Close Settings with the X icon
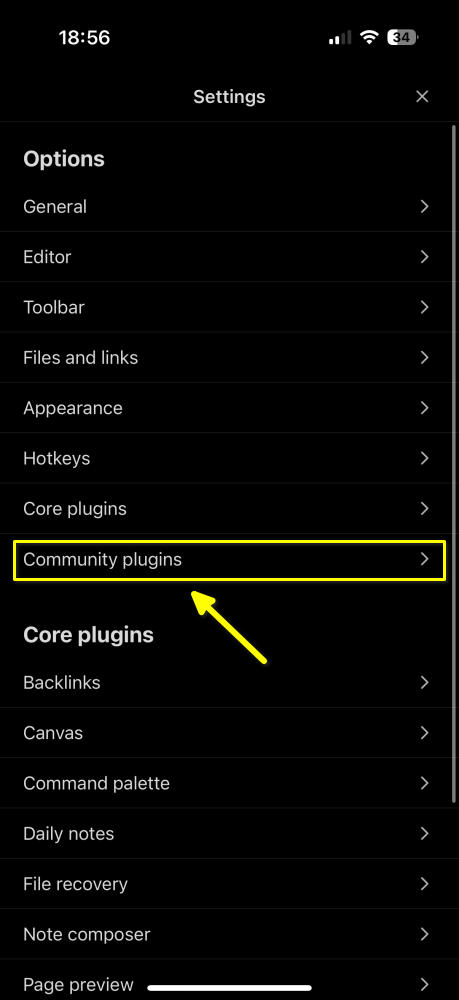Viewport: 459px width, 1000px height. (422, 96)
